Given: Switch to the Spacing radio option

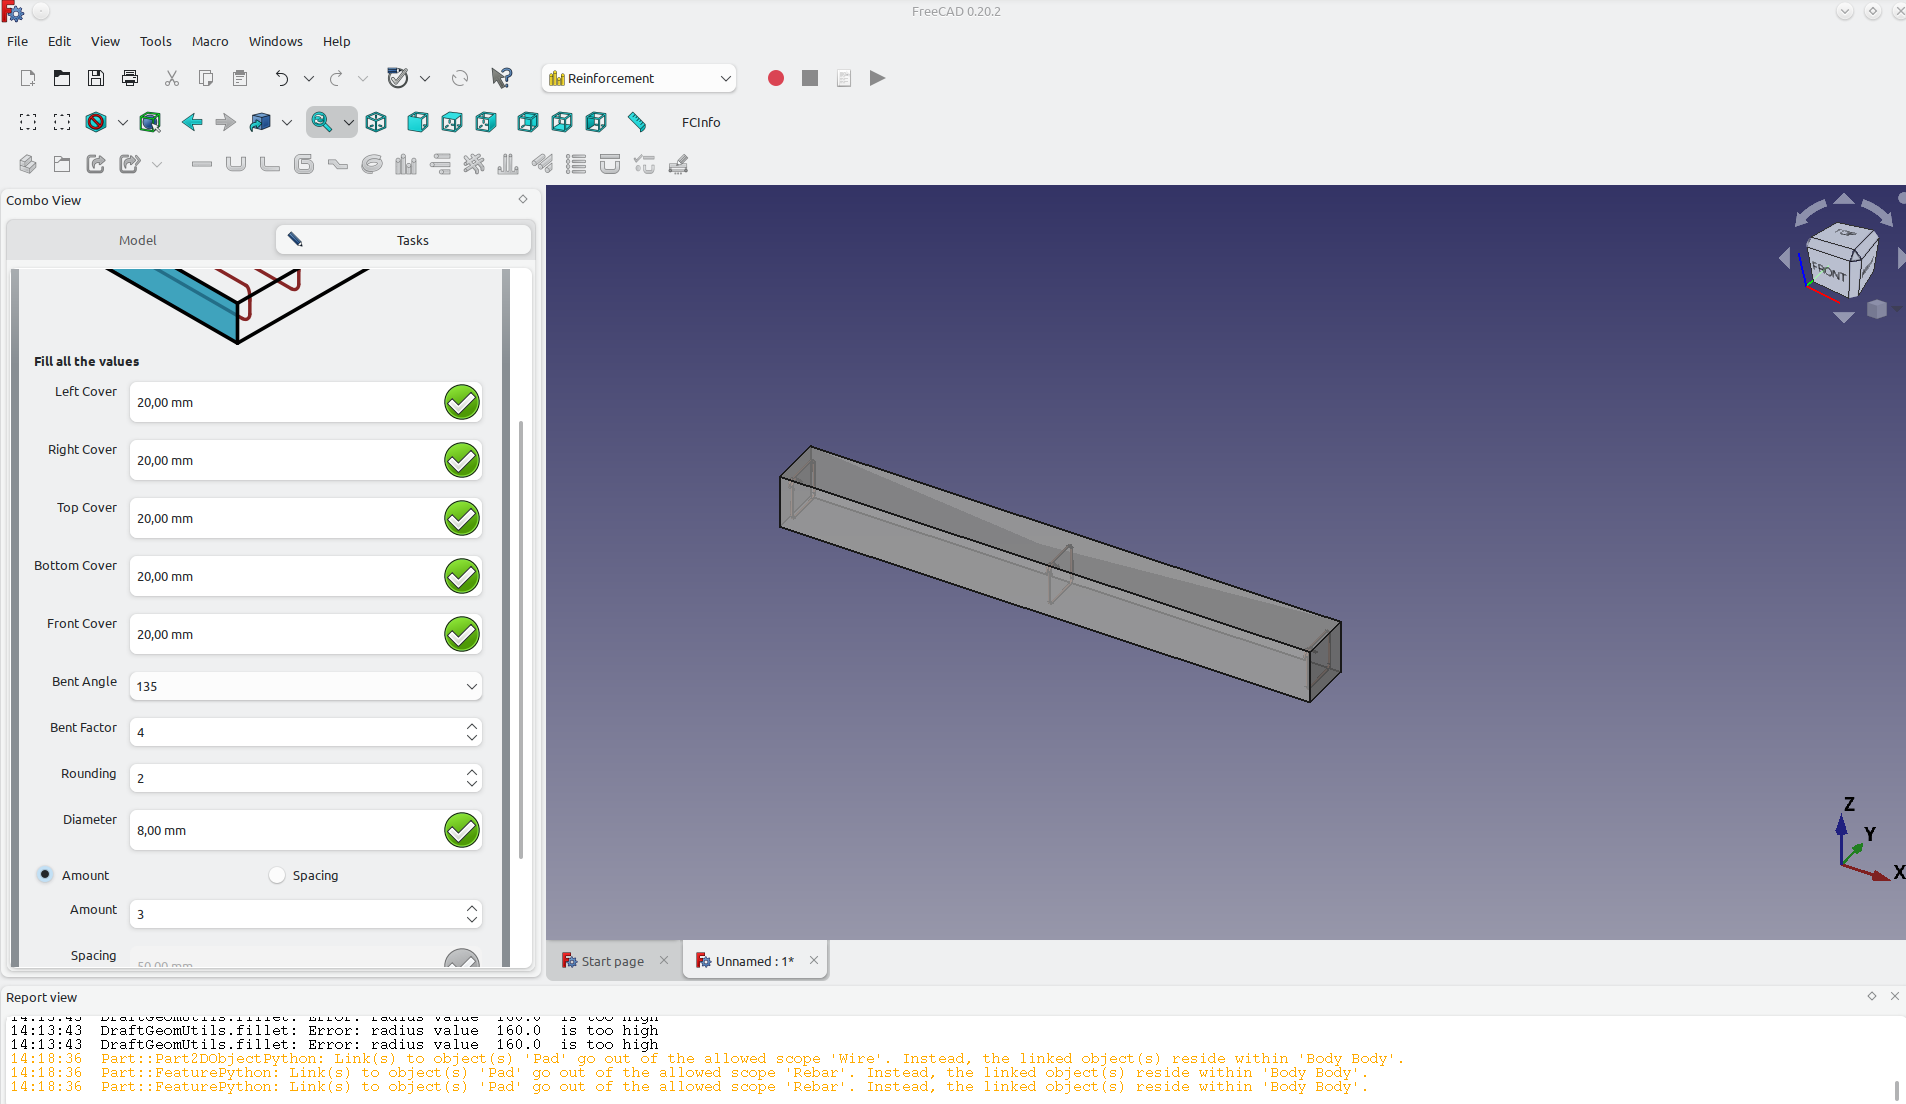Looking at the screenshot, I should [x=276, y=874].
